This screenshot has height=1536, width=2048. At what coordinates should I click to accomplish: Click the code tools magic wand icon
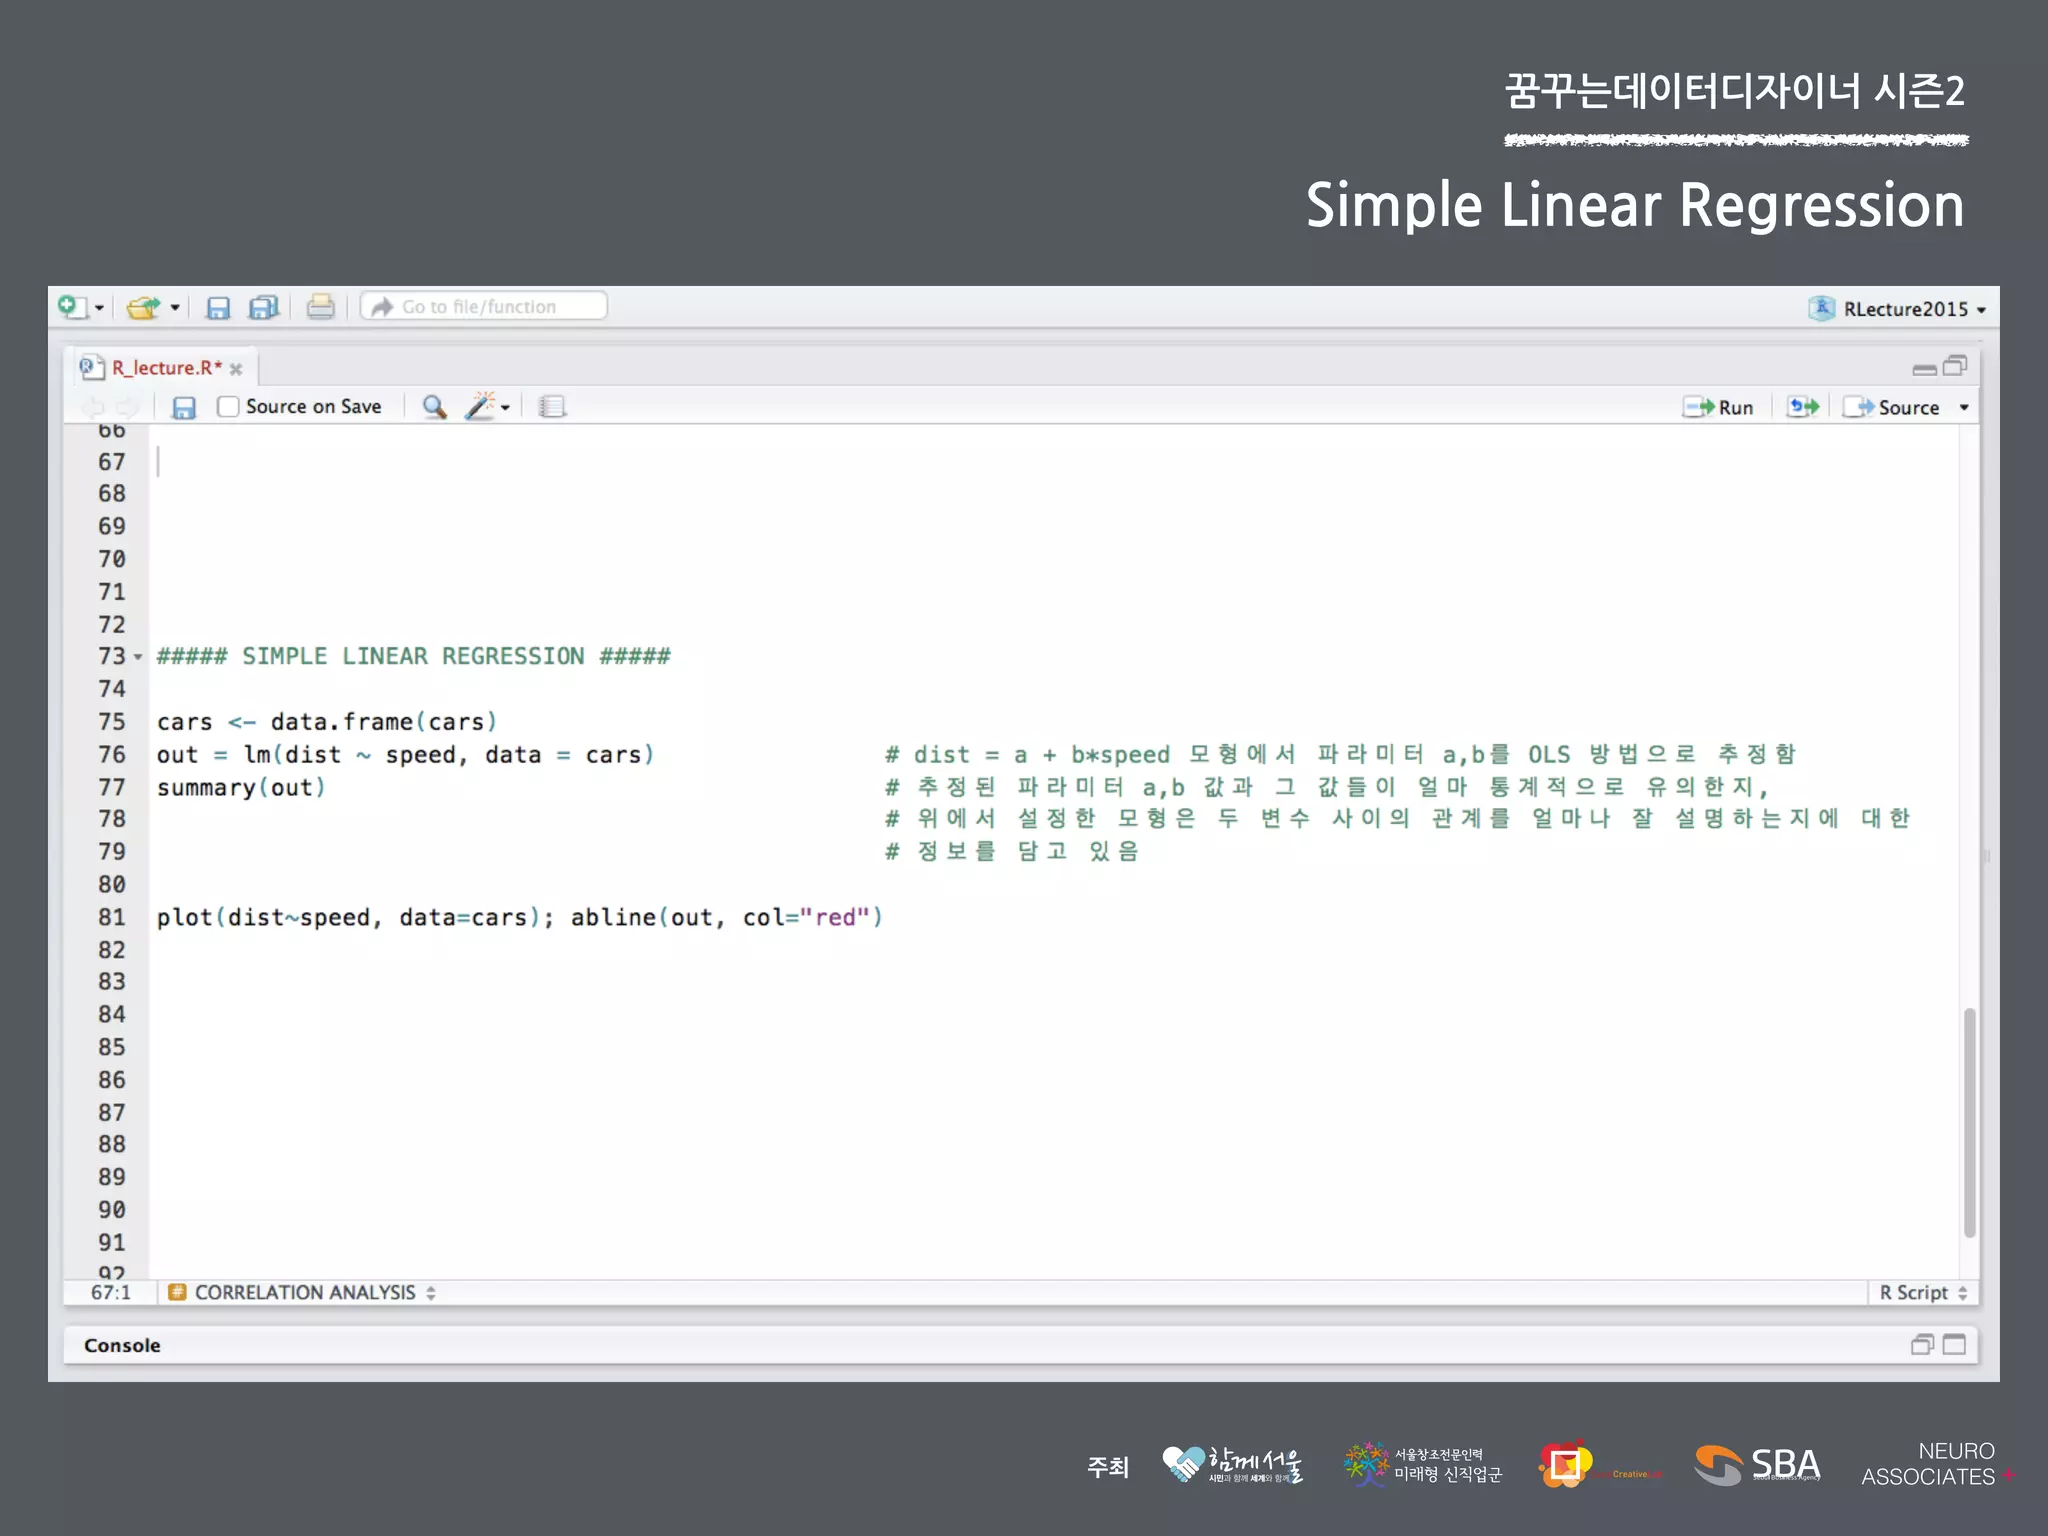pyautogui.click(x=481, y=407)
